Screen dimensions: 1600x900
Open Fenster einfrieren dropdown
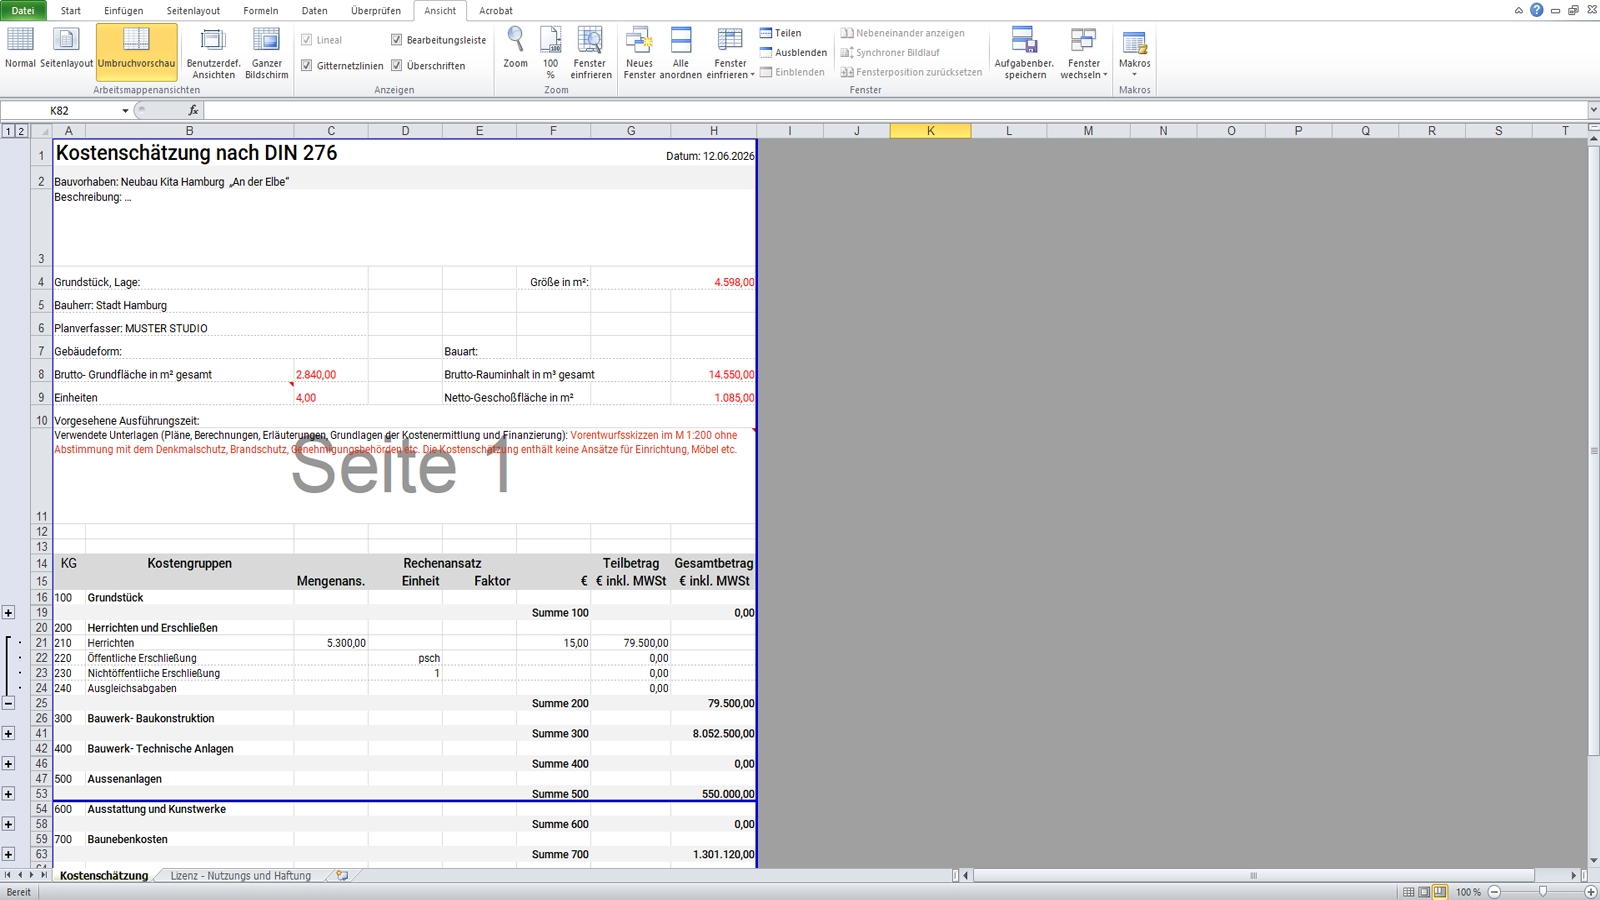click(730, 53)
